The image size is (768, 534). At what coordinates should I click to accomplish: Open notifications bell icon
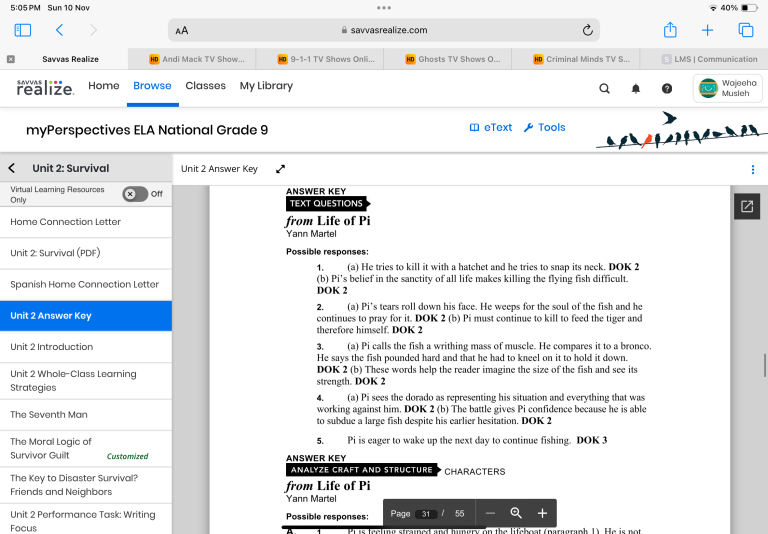pyautogui.click(x=636, y=88)
